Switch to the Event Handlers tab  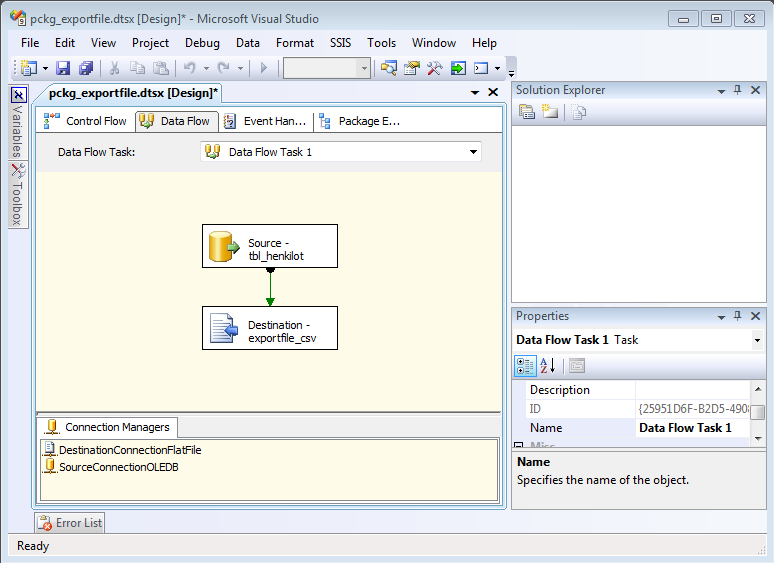tap(266, 121)
